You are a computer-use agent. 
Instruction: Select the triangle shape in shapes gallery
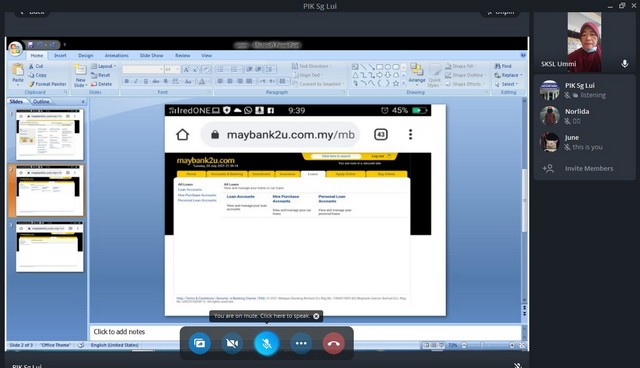356,75
